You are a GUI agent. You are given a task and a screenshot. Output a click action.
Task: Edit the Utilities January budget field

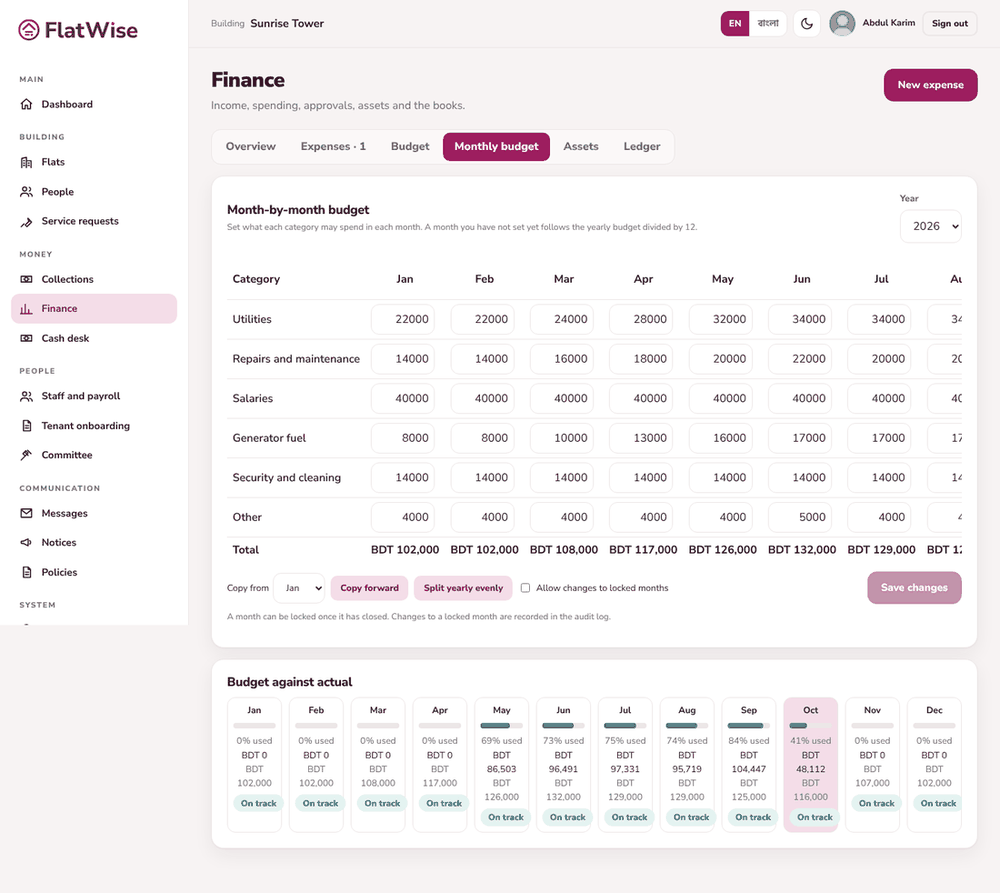403,319
